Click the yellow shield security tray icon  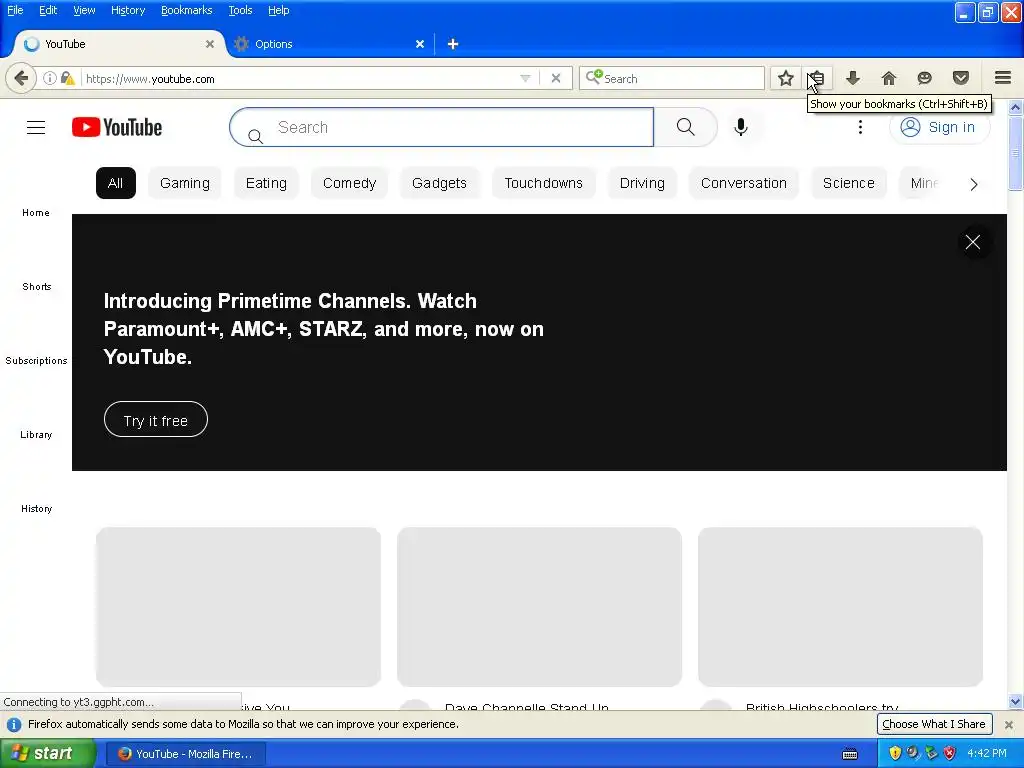click(895, 753)
